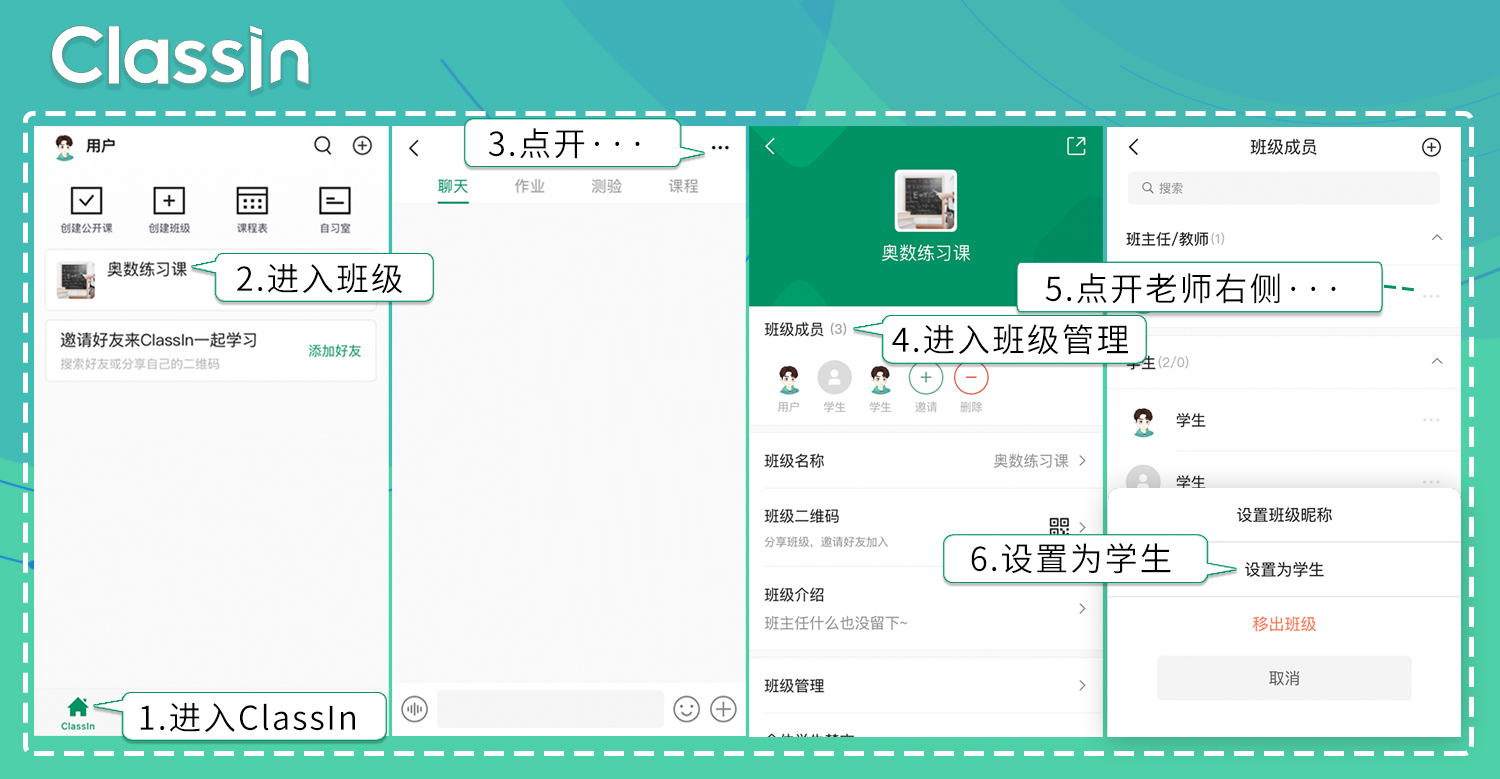Collapse the 班主任/教师 section

tap(1437, 239)
